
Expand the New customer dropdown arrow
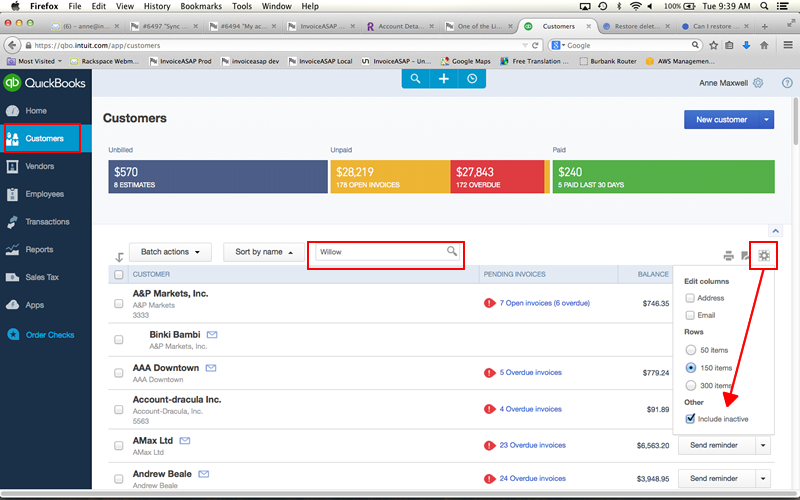point(766,119)
